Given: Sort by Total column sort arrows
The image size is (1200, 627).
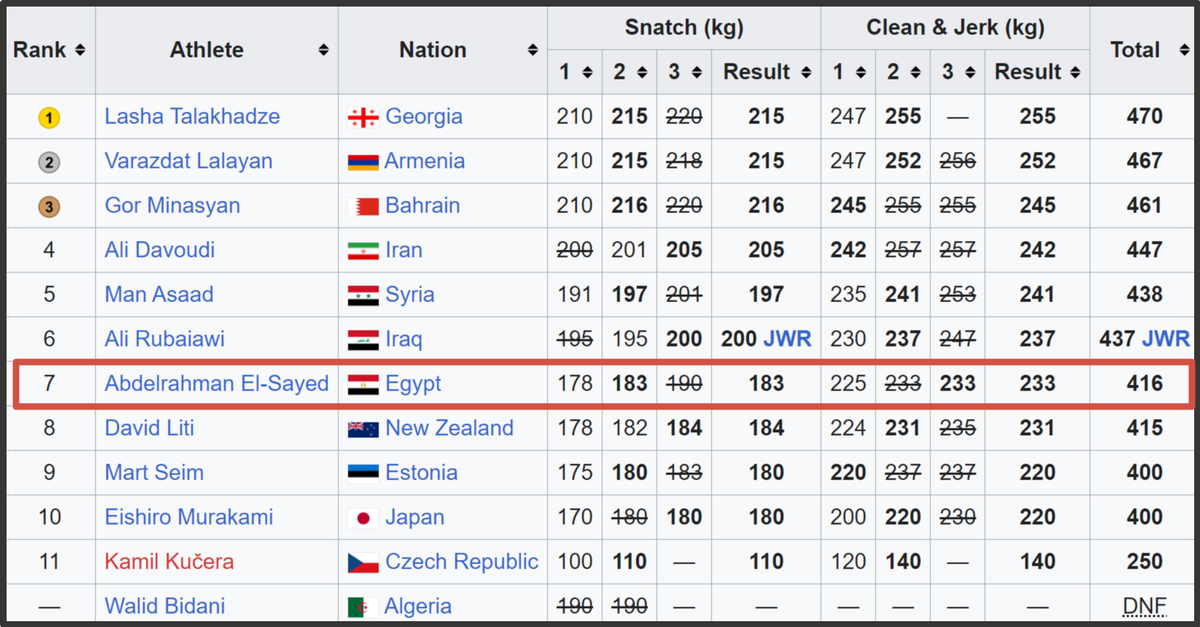Looking at the screenshot, I should coord(1183,50).
